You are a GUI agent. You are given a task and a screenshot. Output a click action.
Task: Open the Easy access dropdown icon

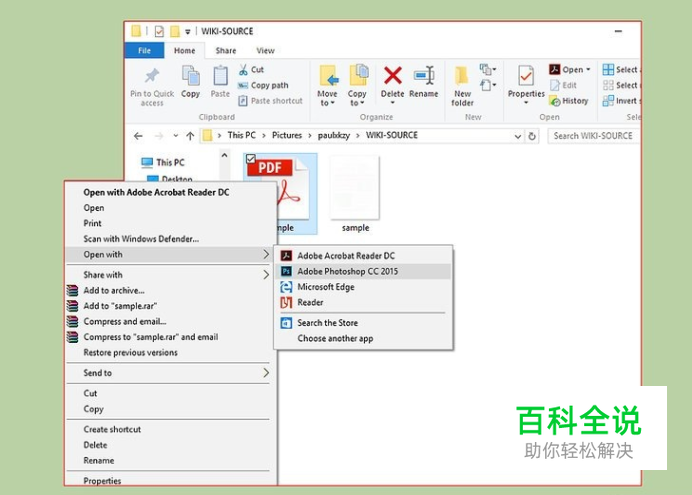click(x=488, y=85)
